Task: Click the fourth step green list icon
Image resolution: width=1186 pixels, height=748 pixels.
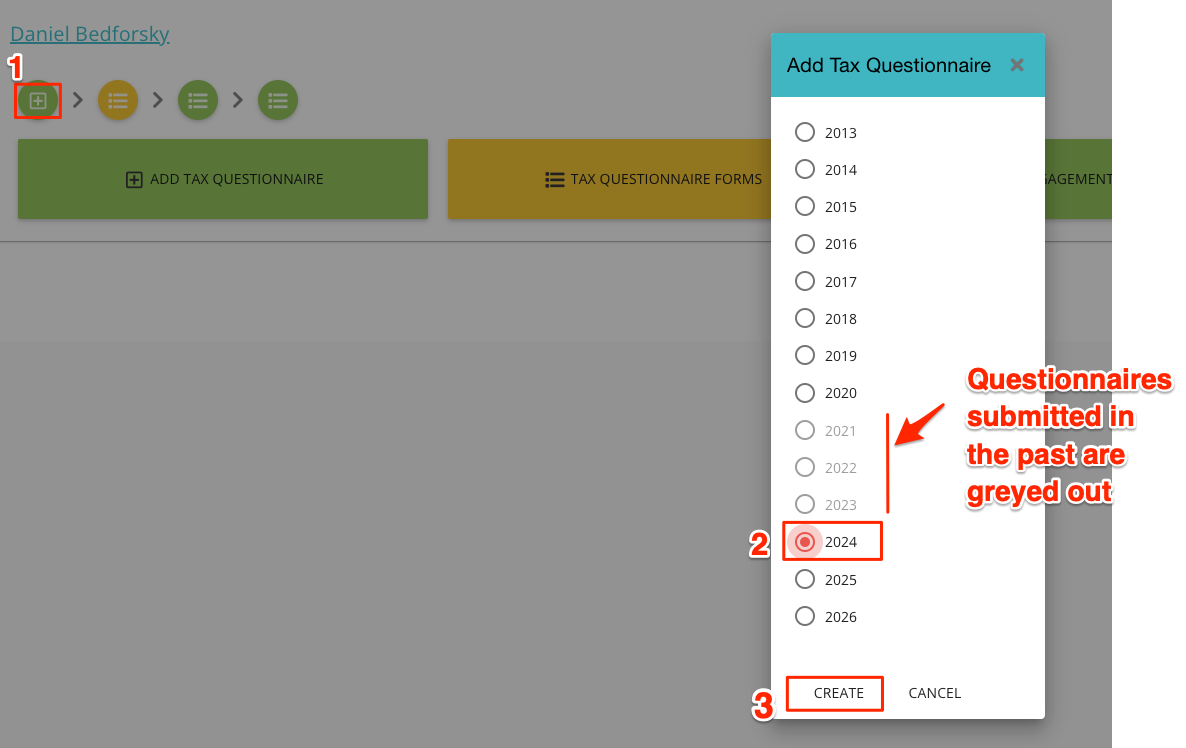Action: 278,100
